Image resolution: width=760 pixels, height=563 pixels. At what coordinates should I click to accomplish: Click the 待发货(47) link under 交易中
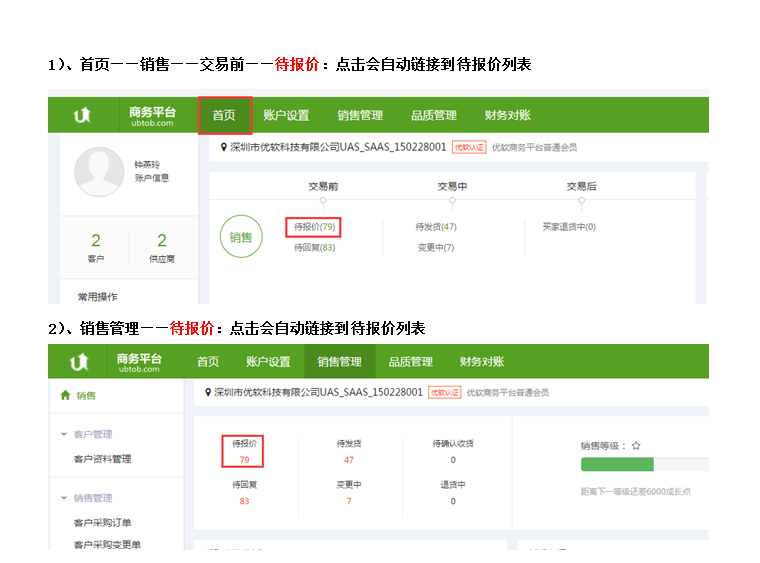point(436,227)
